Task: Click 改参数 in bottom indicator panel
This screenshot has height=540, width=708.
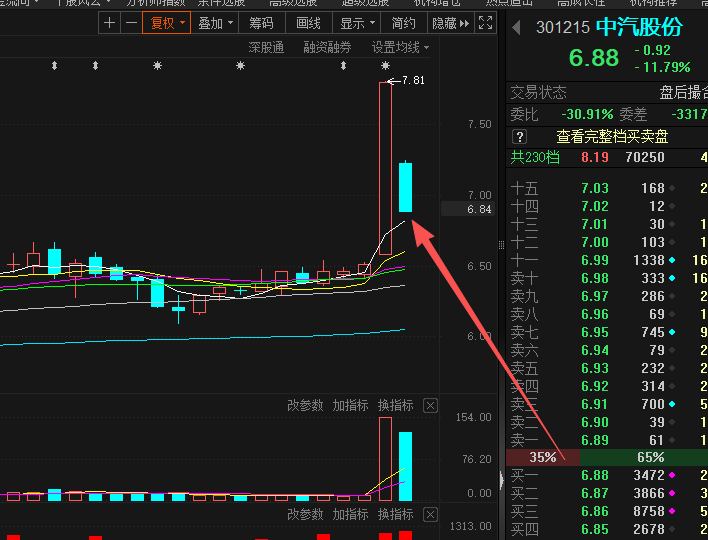Action: 305,514
